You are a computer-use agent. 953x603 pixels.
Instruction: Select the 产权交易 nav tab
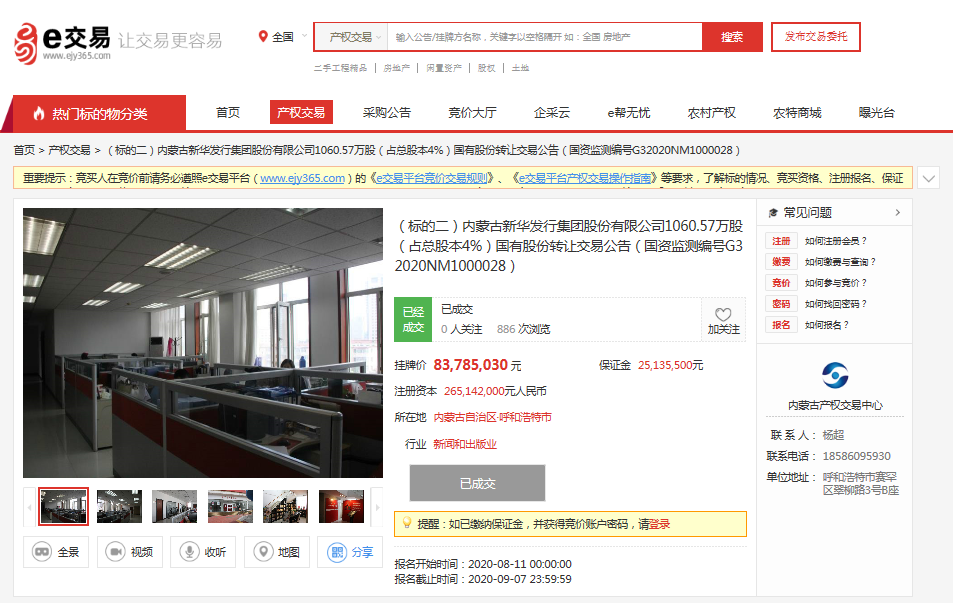pyautogui.click(x=301, y=112)
